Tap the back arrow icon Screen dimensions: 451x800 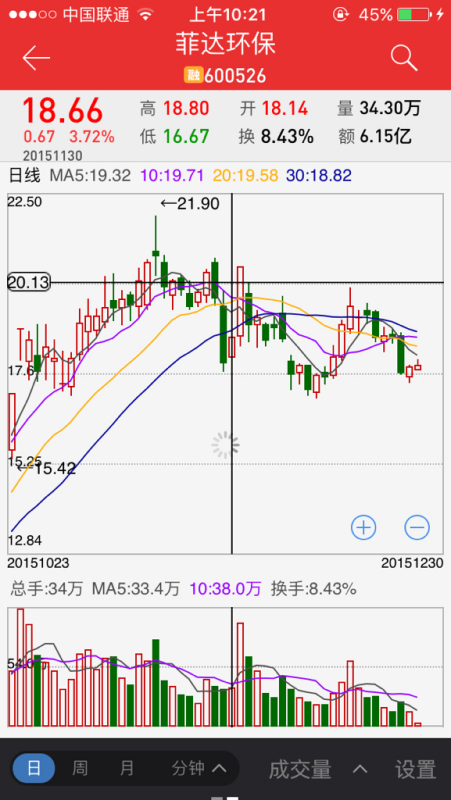tap(36, 58)
